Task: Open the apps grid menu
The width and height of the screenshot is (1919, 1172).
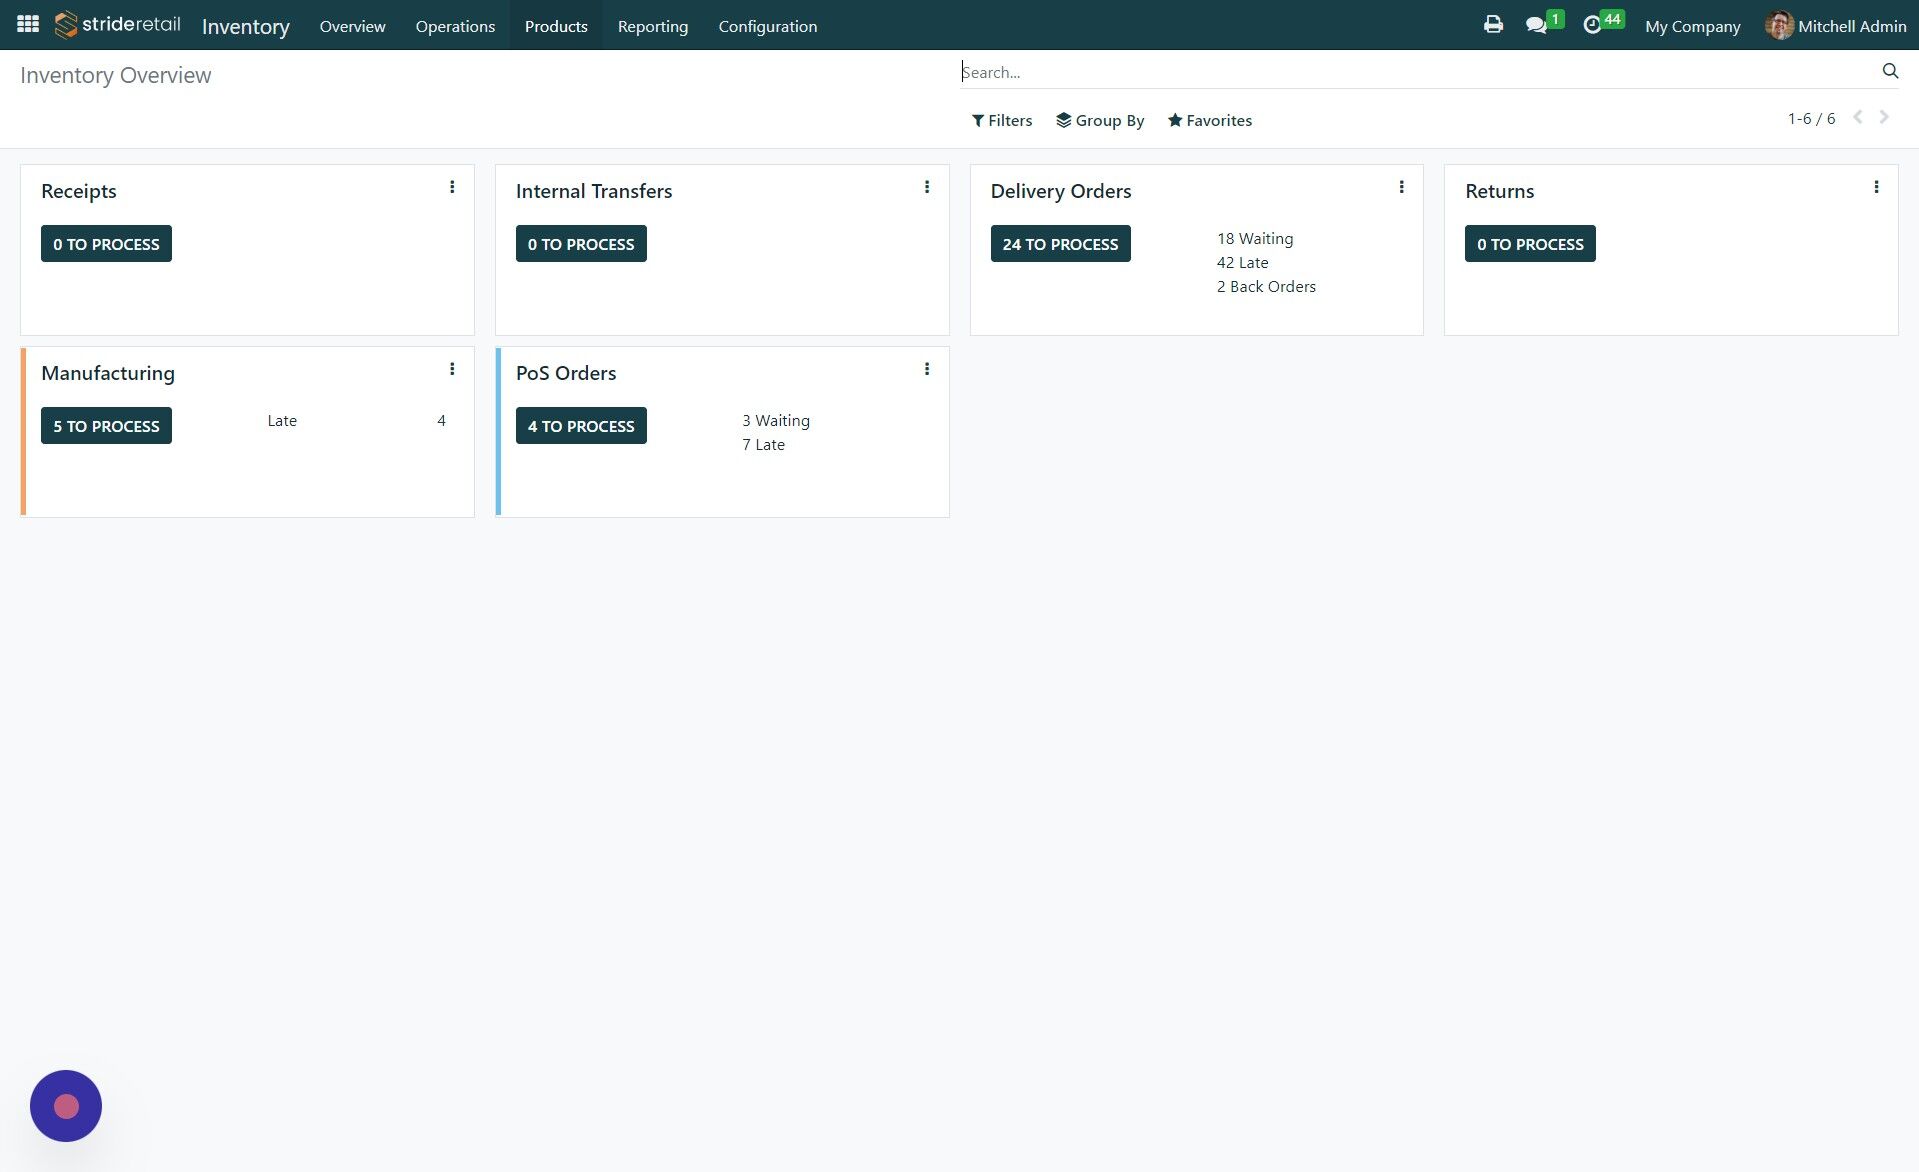Action: (x=27, y=24)
